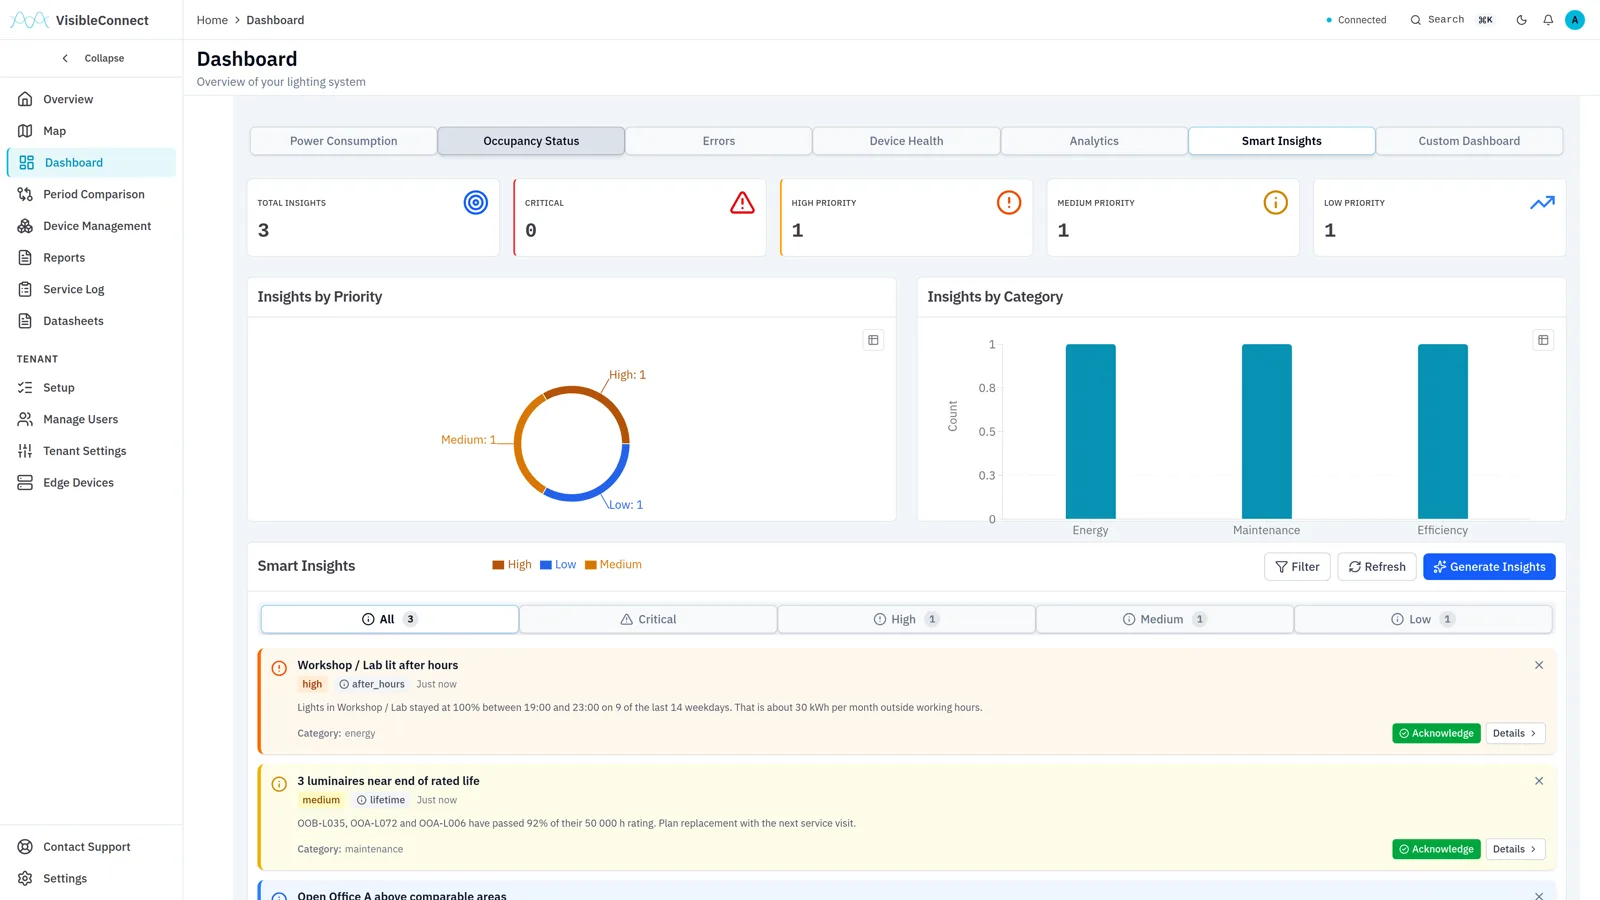The height and width of the screenshot is (900, 1600).
Task: Open Reports in the sidebar
Action: click(91, 258)
